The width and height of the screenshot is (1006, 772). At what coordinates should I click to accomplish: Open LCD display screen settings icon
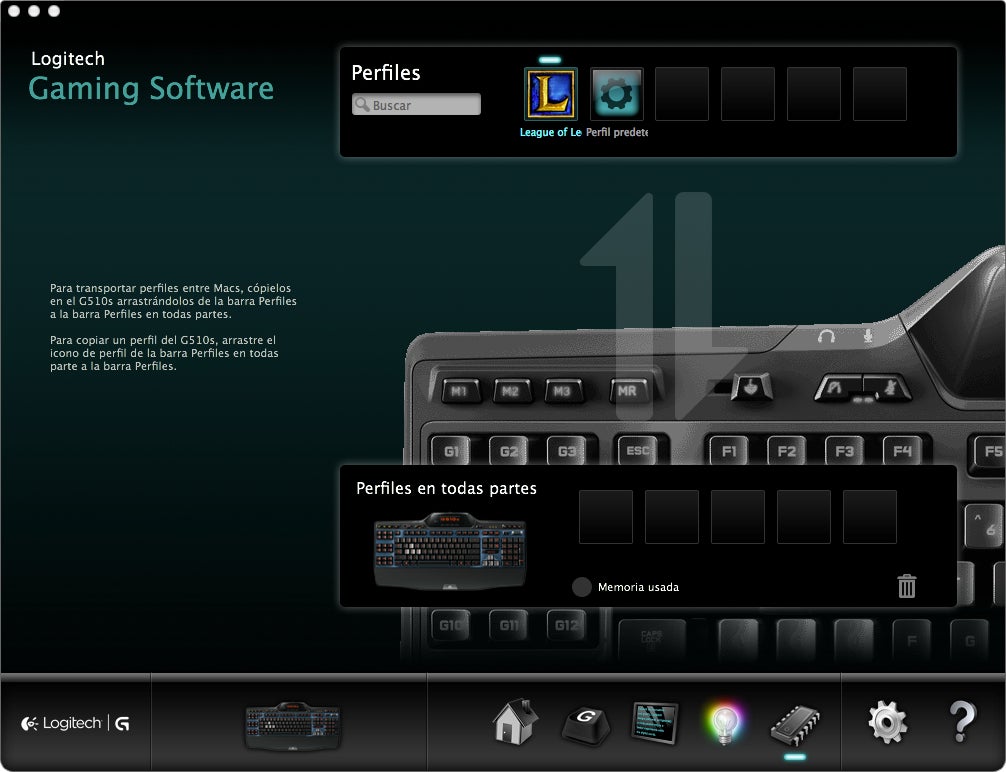pos(654,723)
